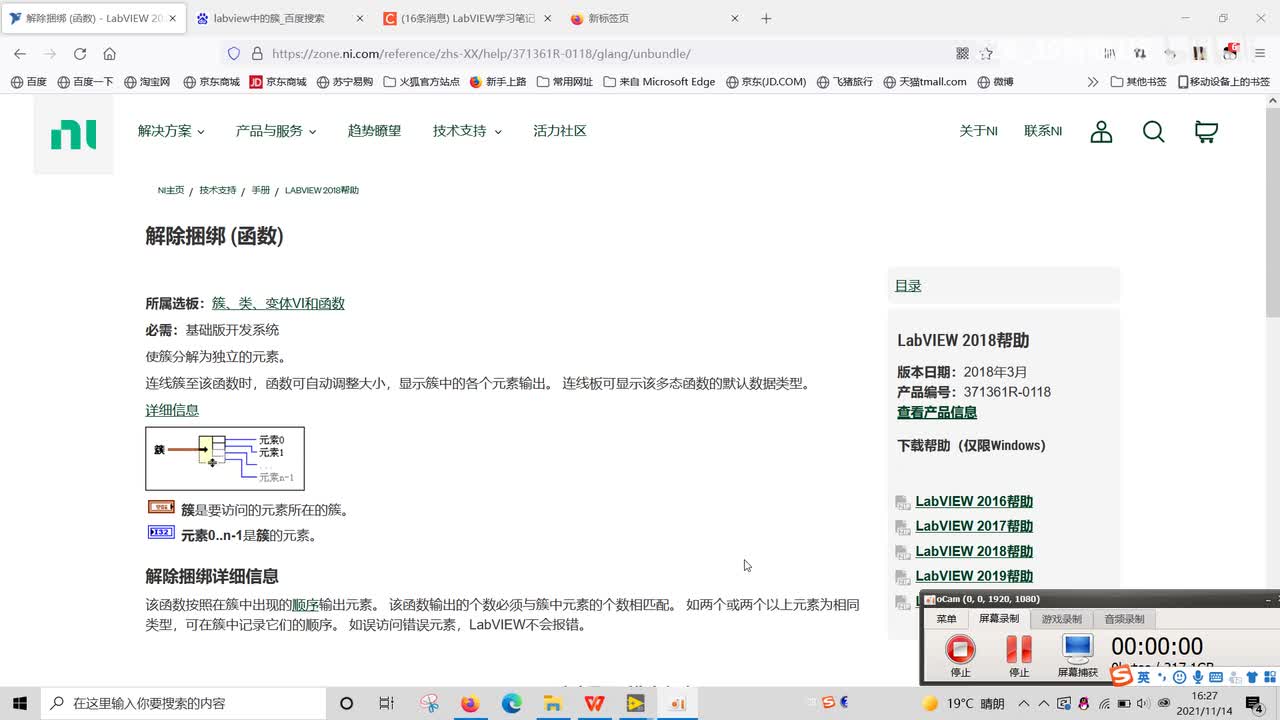Click the tracking protection shield icon

[234, 53]
